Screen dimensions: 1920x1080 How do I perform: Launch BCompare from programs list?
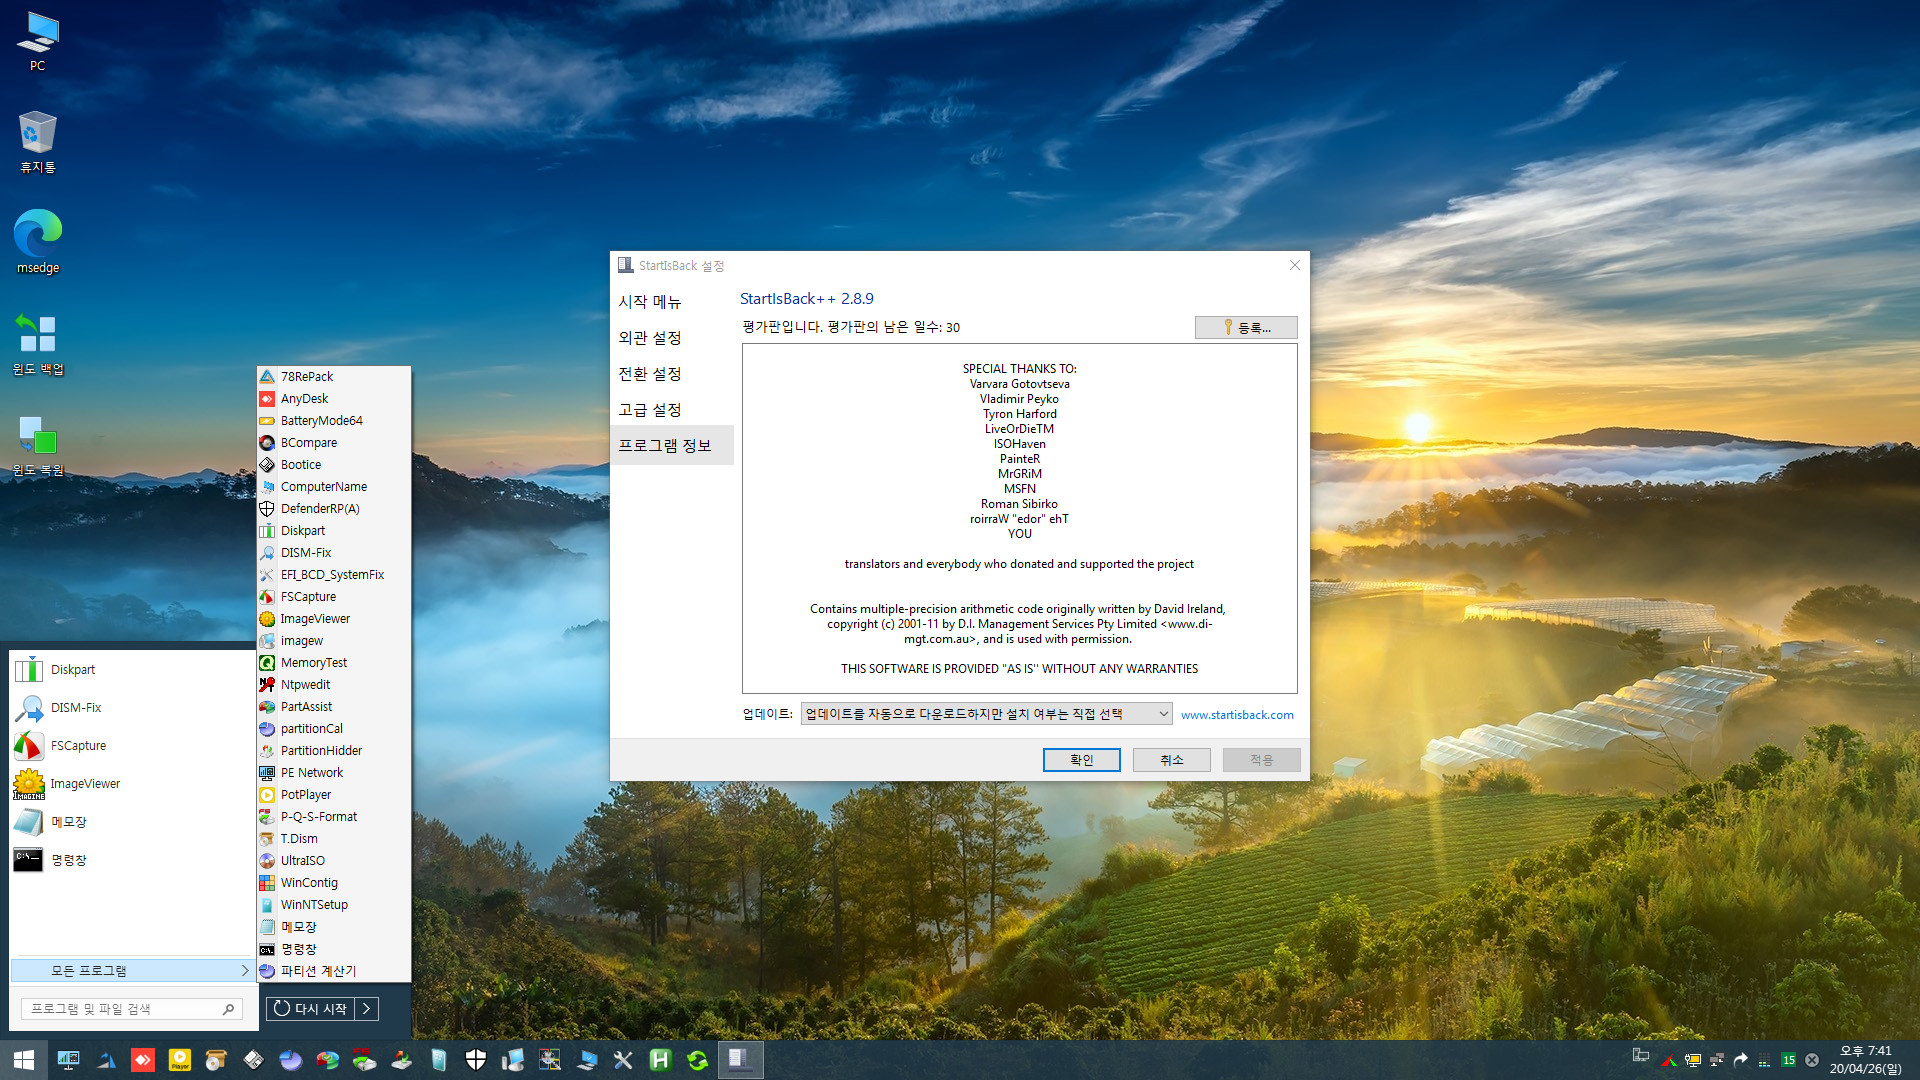334,443
